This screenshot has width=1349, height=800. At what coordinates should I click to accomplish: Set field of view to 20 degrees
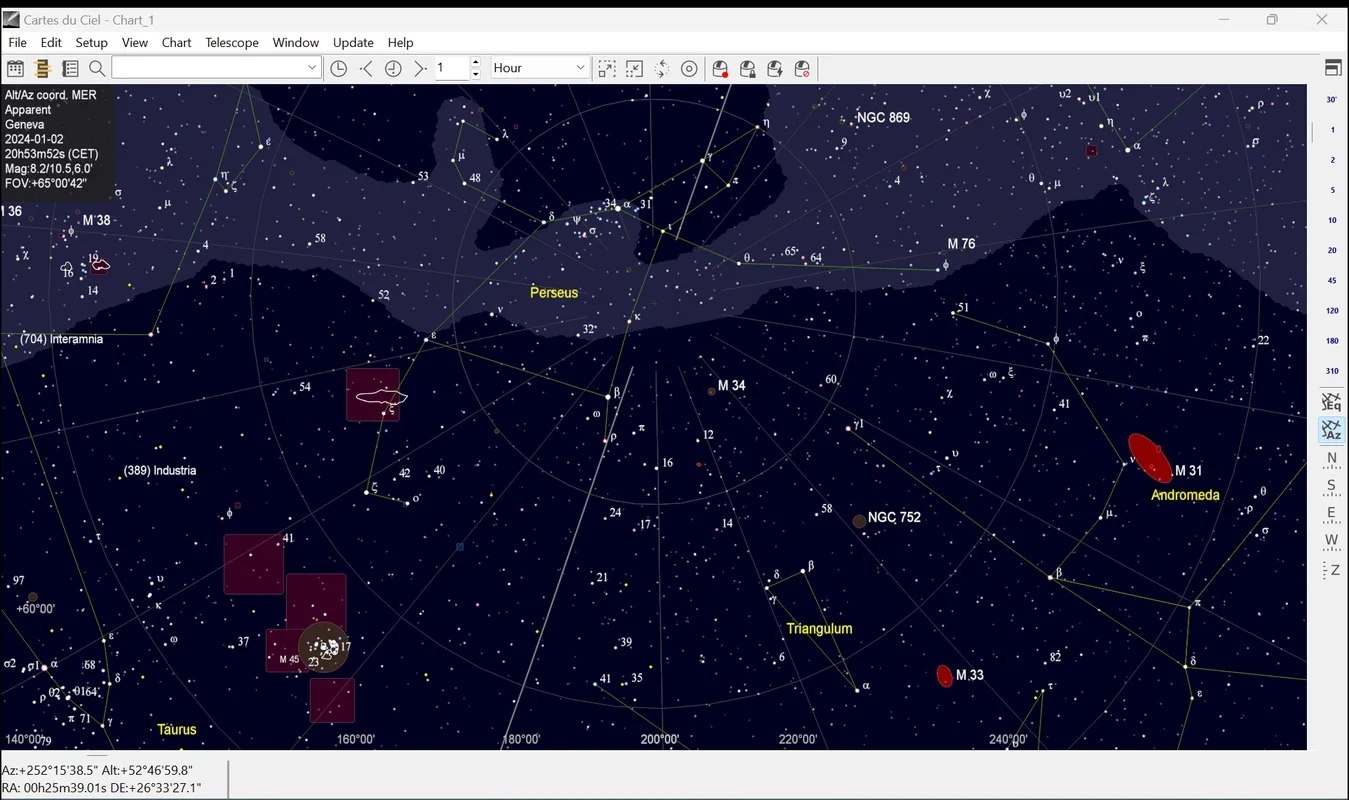1332,250
